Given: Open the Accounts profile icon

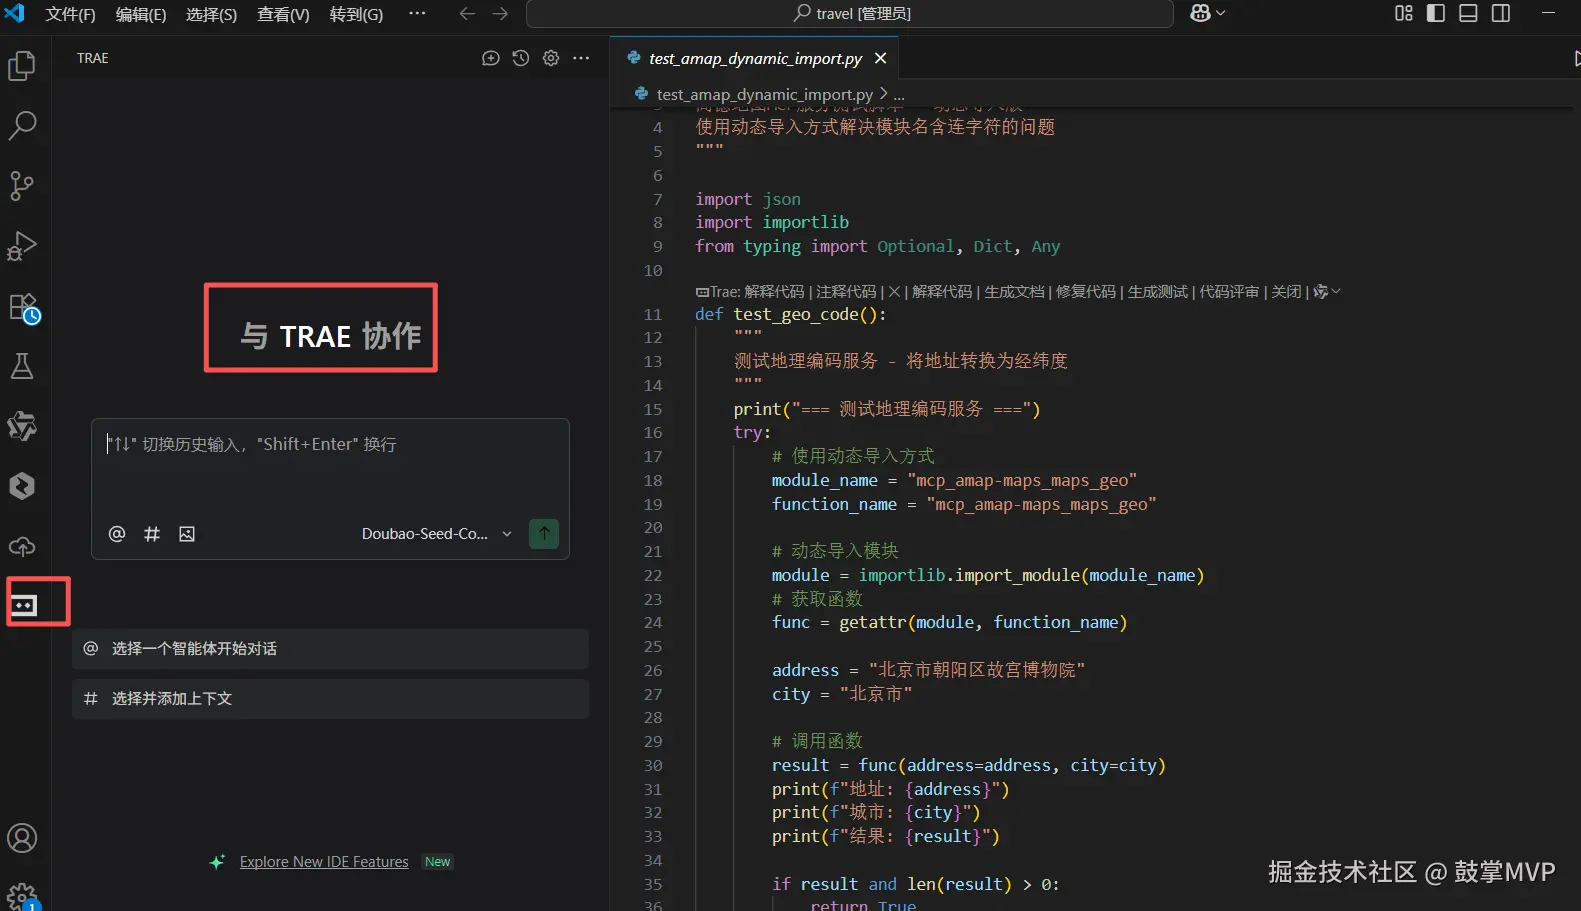Looking at the screenshot, I should (22, 838).
